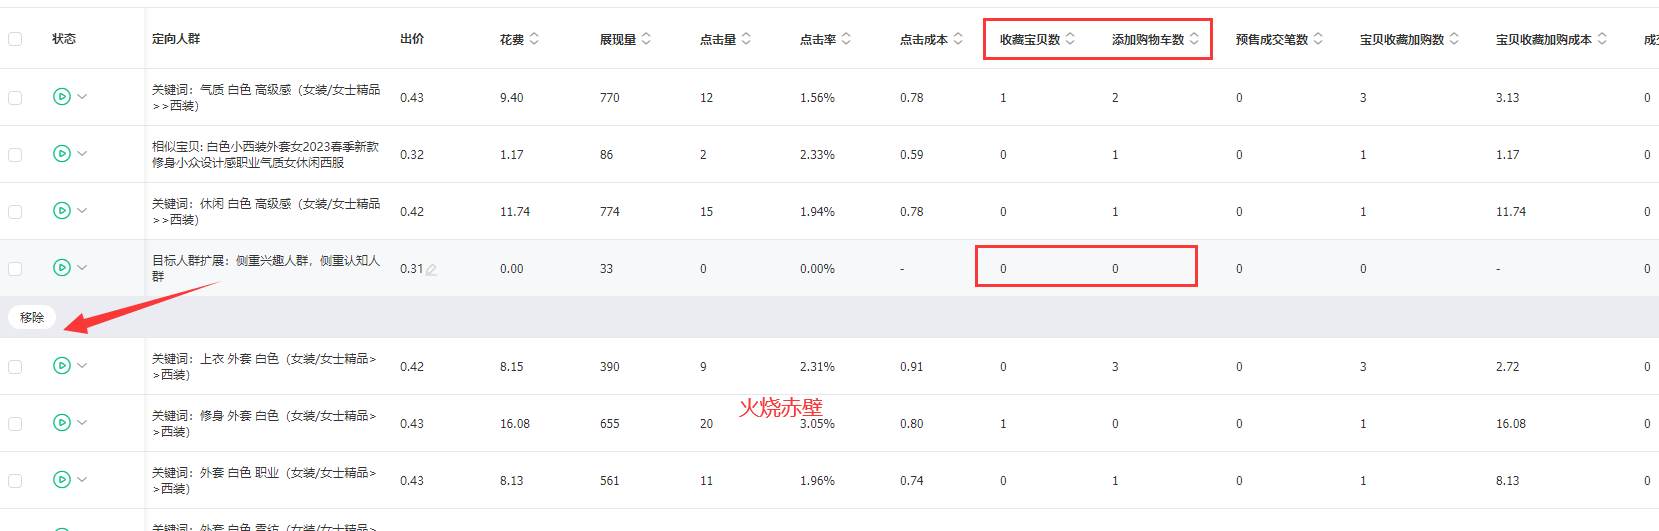The image size is (1659, 531).
Task: Sort by 宝贝收藏加购成本 column arrows
Action: pyautogui.click(x=1602, y=39)
